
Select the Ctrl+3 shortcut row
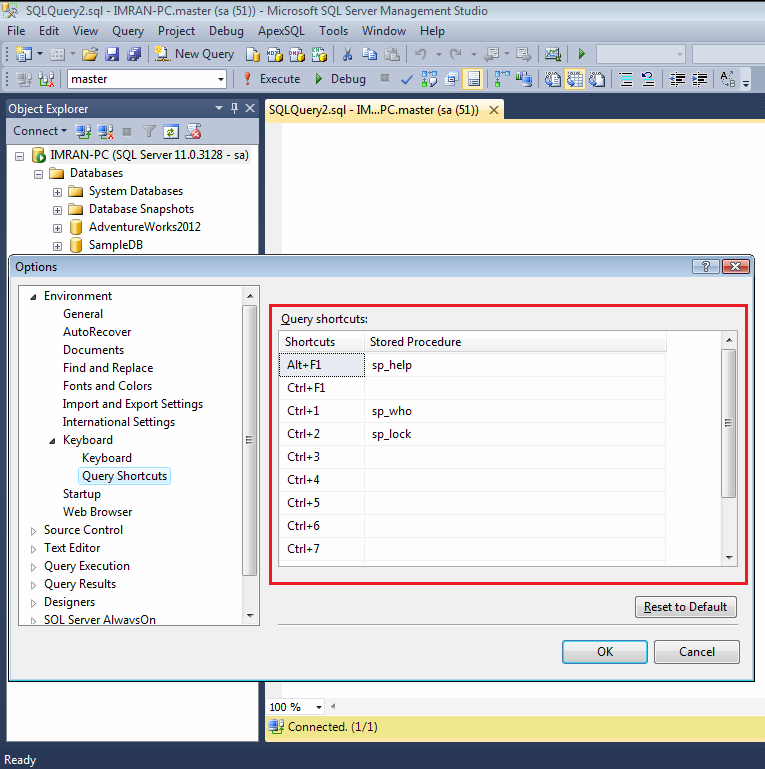[472, 457]
